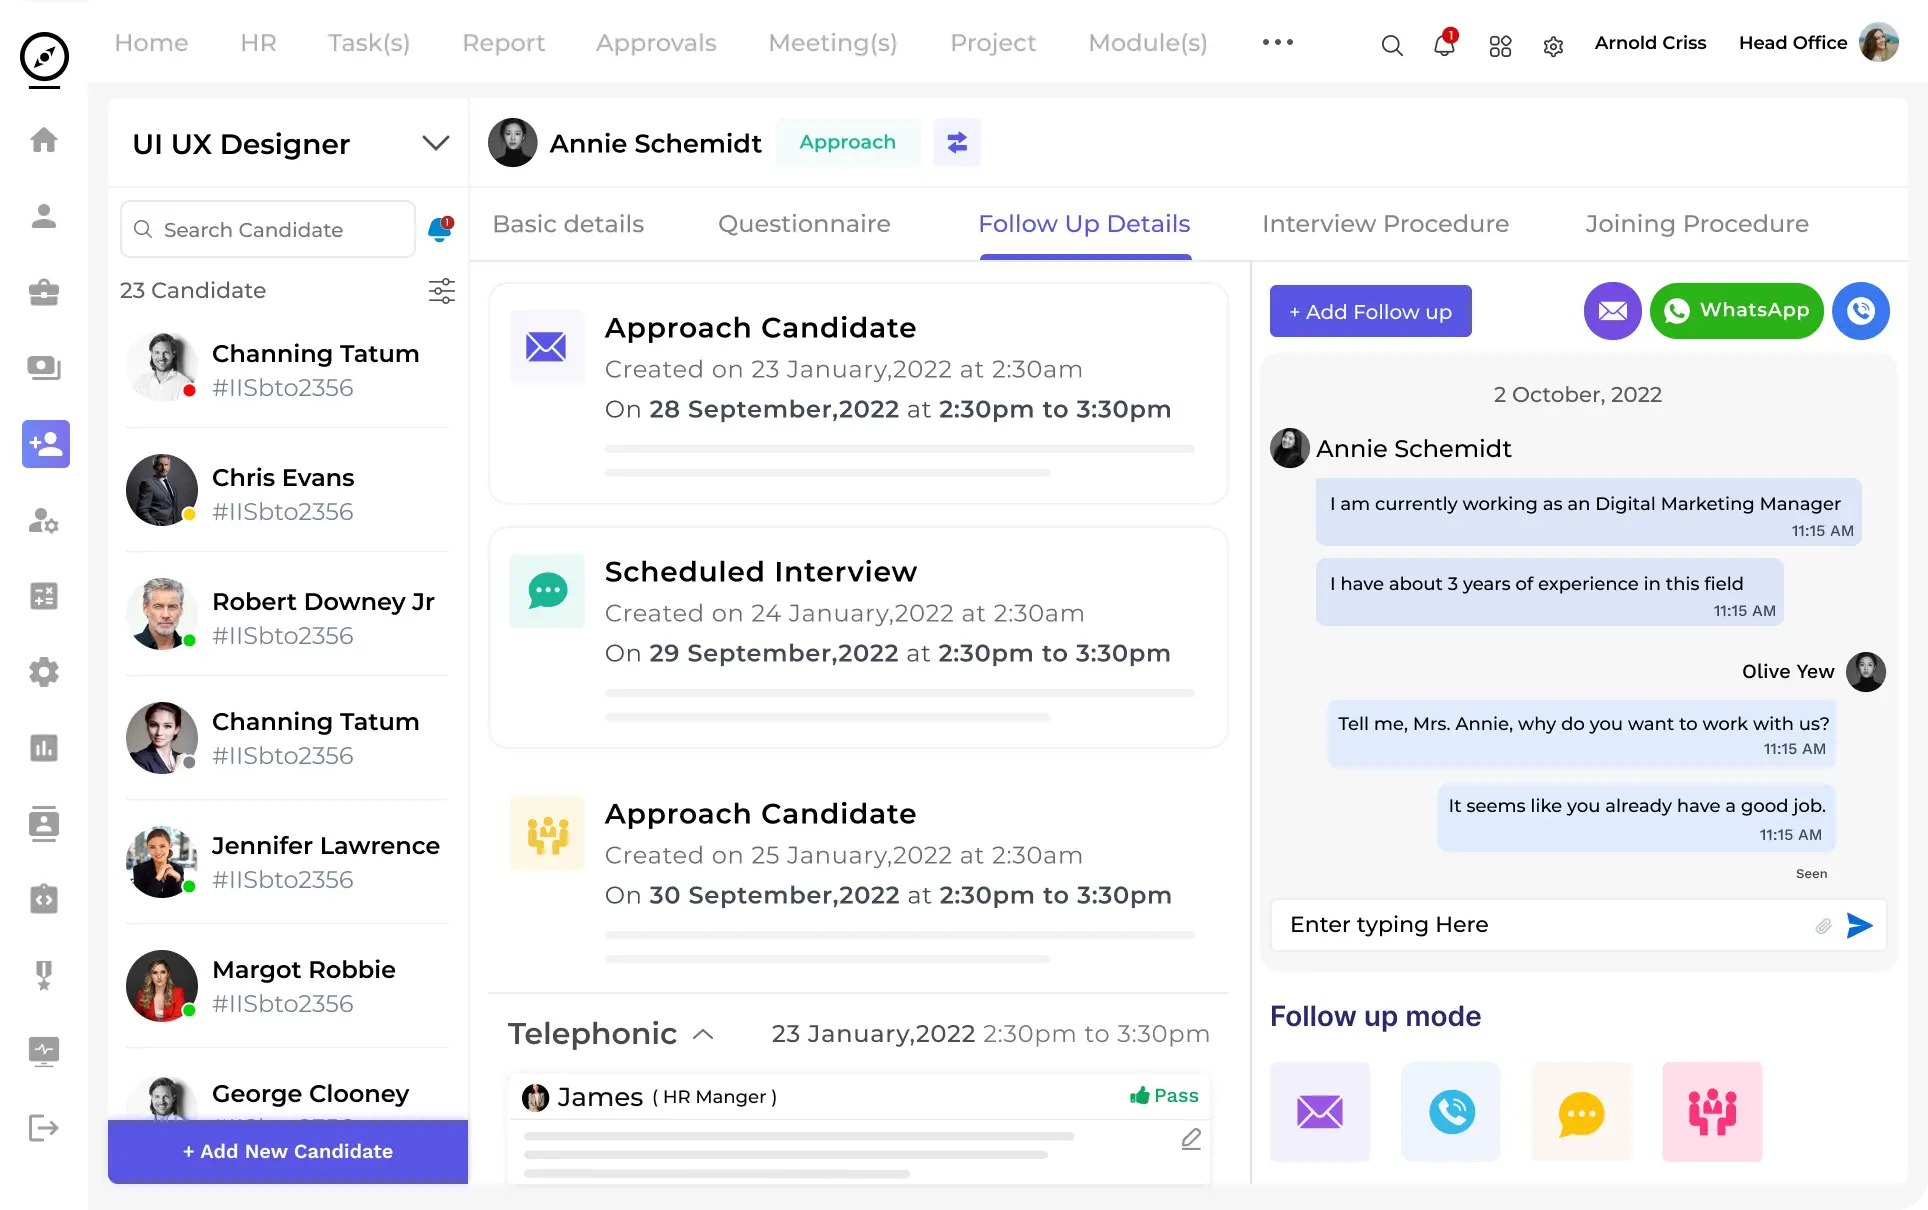
Task: Select the email follow-up mode tile
Action: pos(1319,1112)
